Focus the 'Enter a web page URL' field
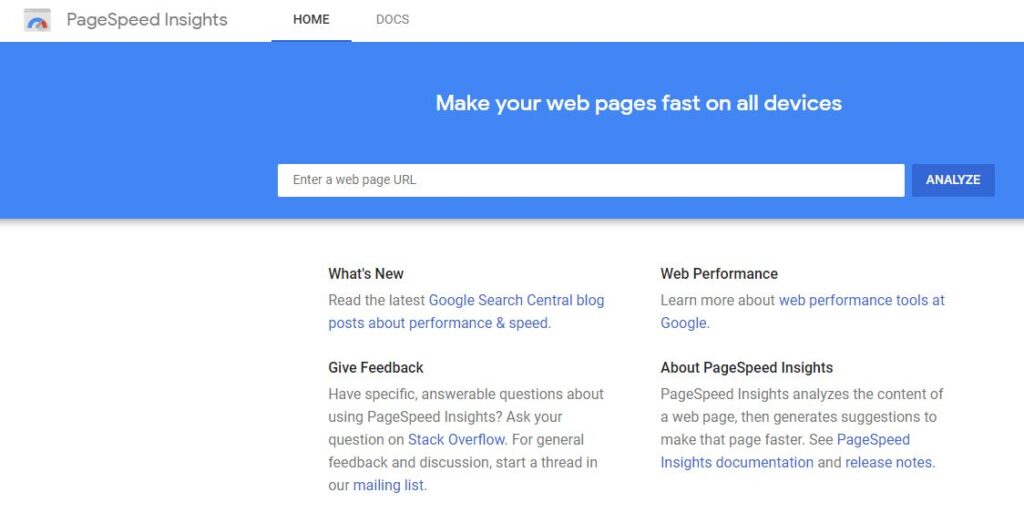 click(x=590, y=180)
